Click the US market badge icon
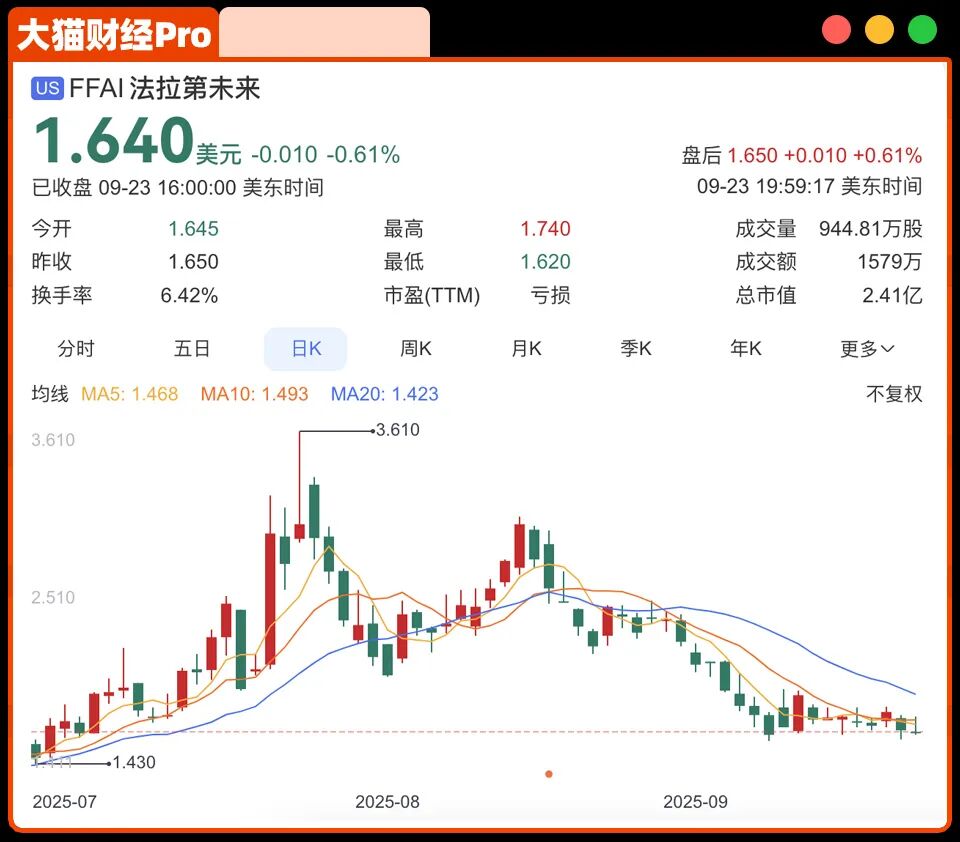The width and height of the screenshot is (960, 842). (x=44, y=89)
